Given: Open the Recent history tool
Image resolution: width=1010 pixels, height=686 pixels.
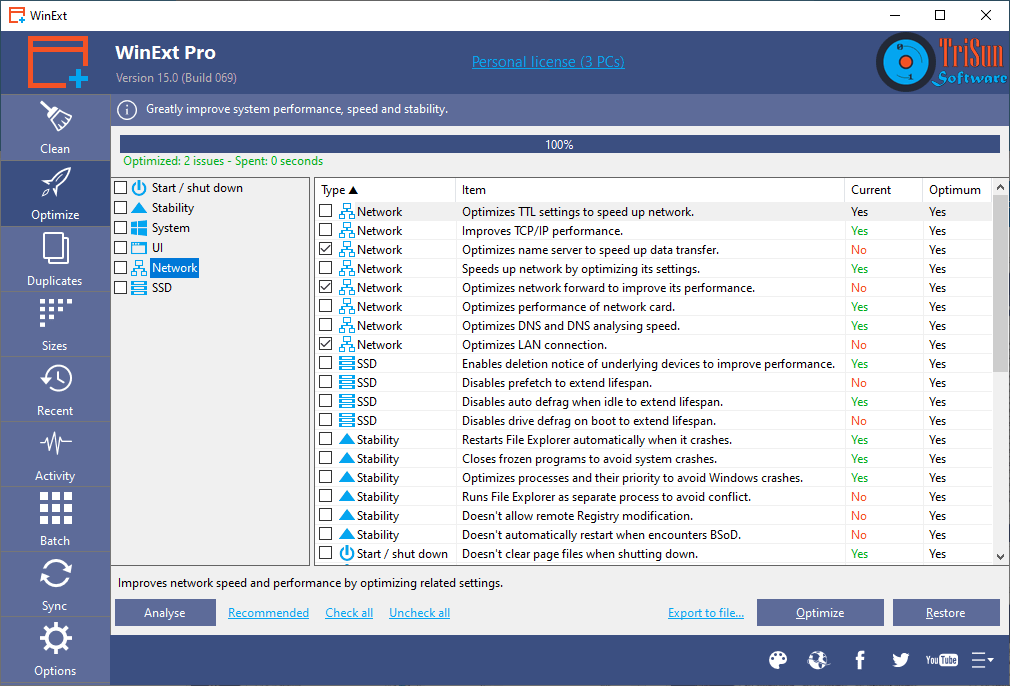Looking at the screenshot, I should pos(55,389).
